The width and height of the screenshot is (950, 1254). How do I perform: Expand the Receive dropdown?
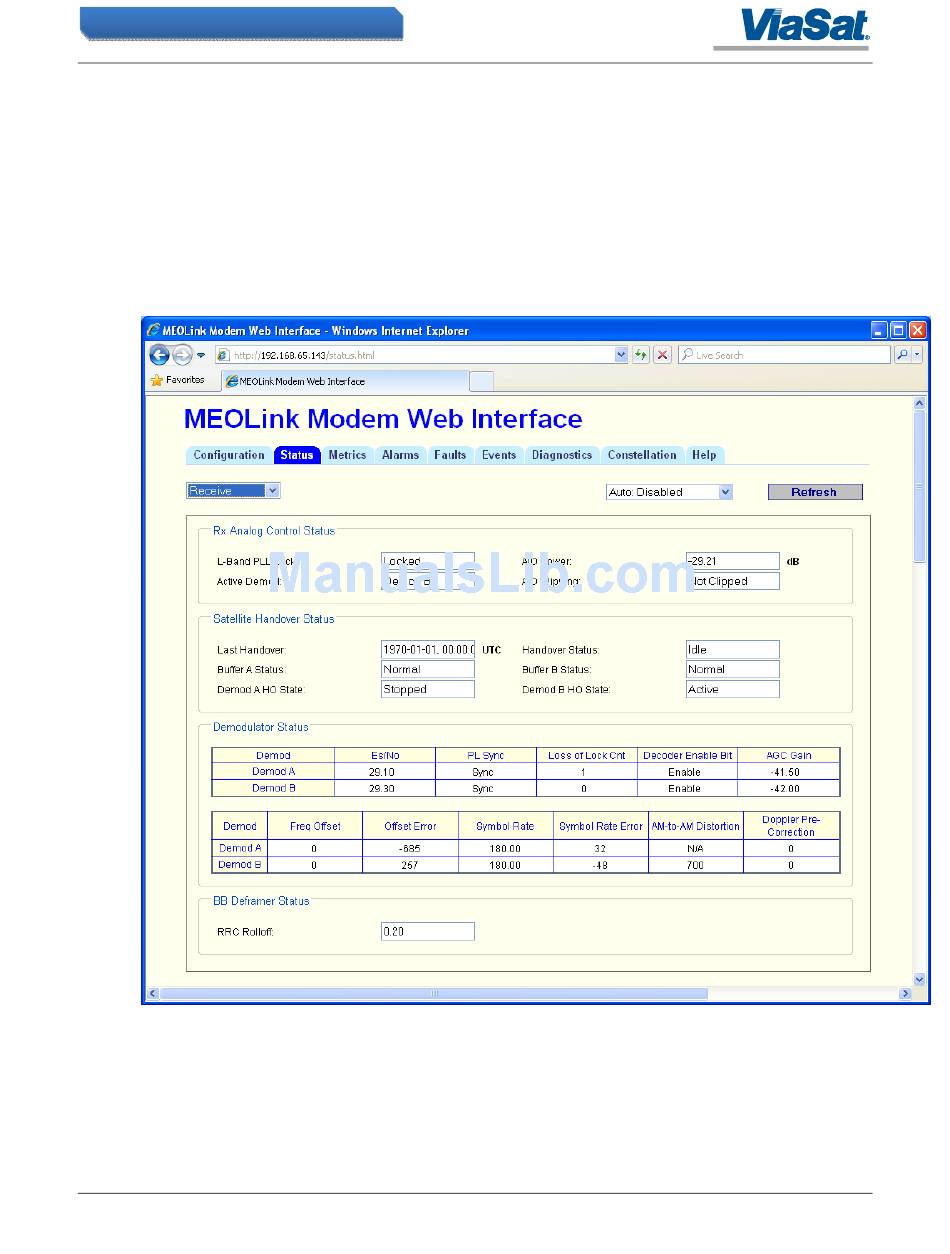(234, 491)
